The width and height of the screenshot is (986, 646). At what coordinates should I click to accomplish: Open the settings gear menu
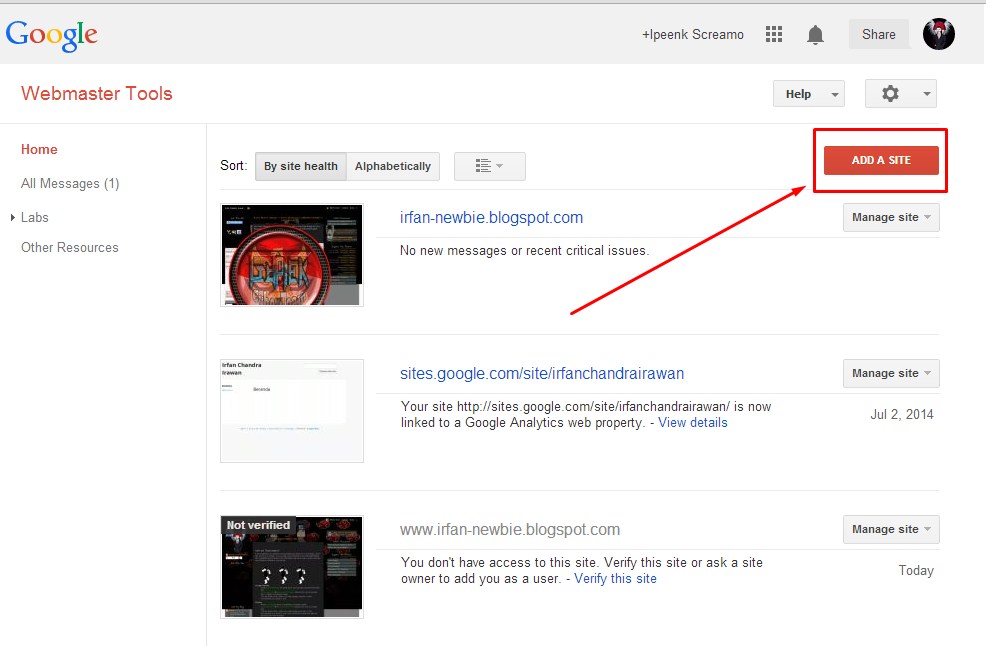(900, 94)
